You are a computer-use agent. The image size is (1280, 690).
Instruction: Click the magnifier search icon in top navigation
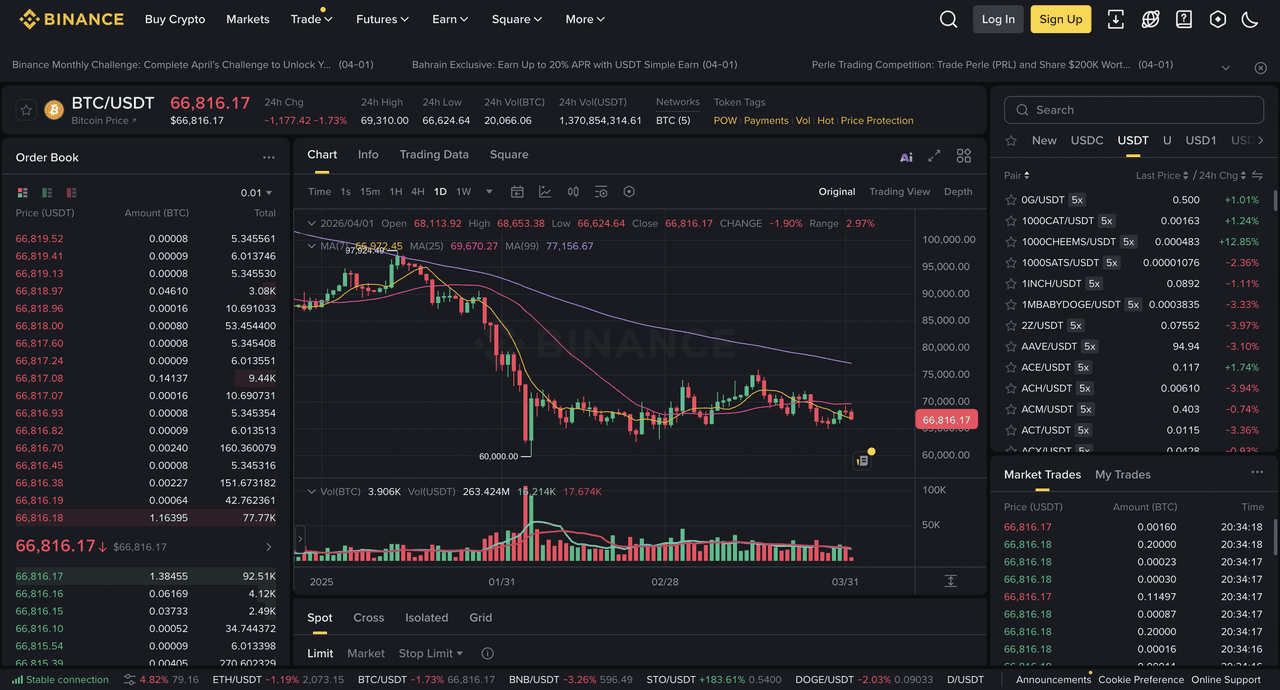click(x=948, y=19)
